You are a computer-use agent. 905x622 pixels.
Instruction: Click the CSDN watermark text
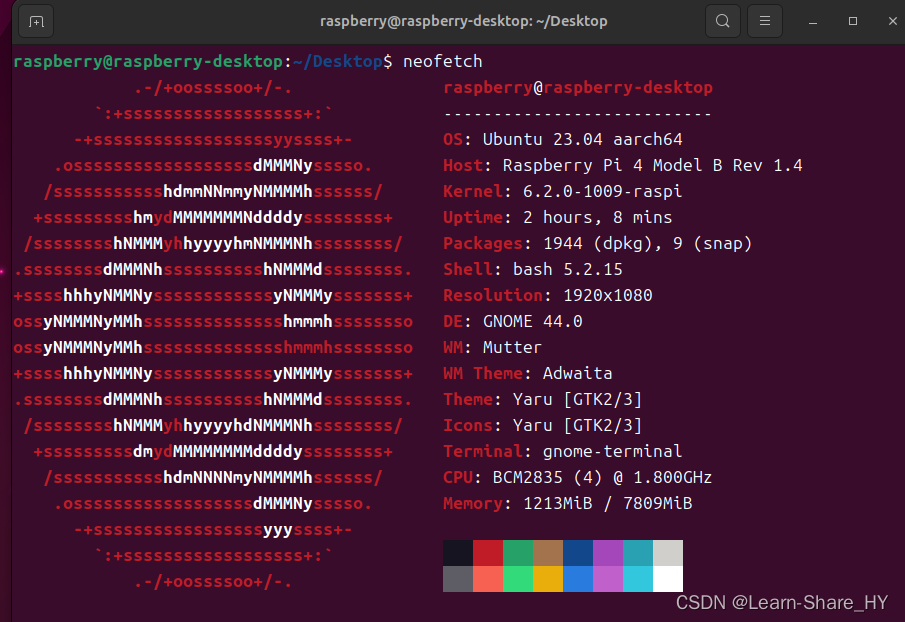782,602
